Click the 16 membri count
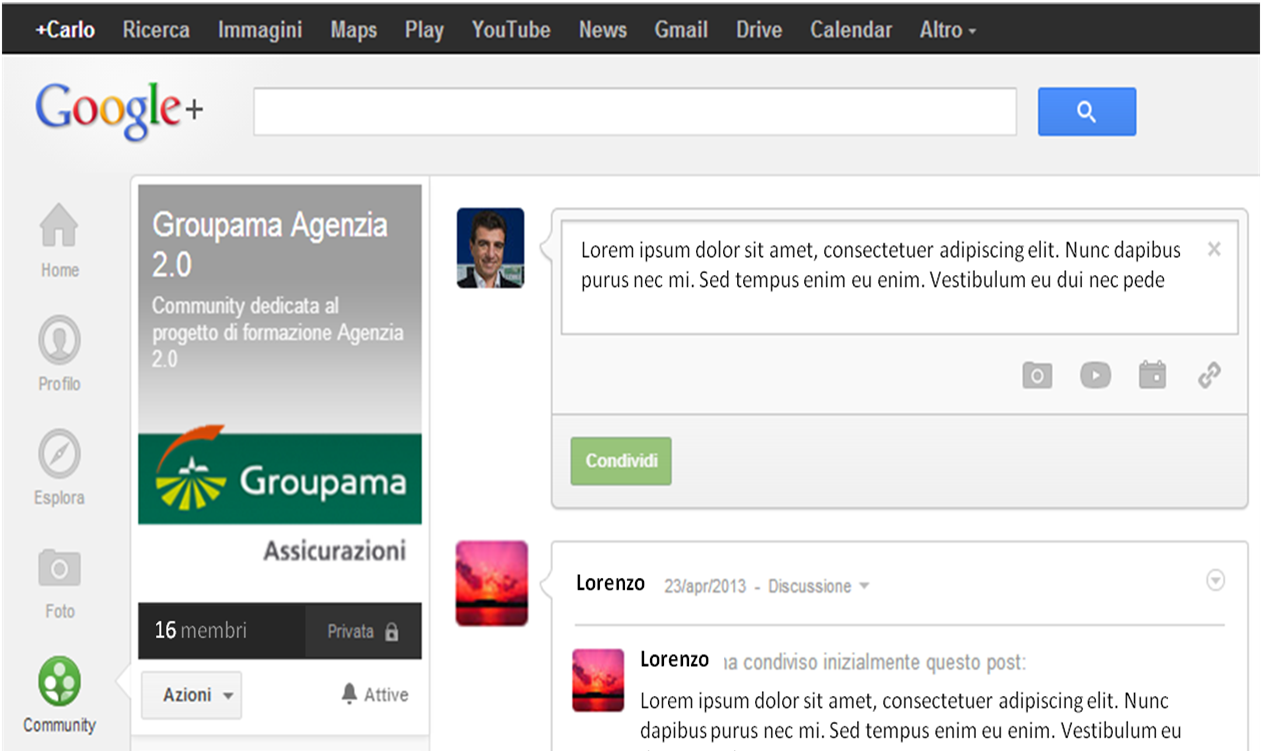 tap(200, 631)
